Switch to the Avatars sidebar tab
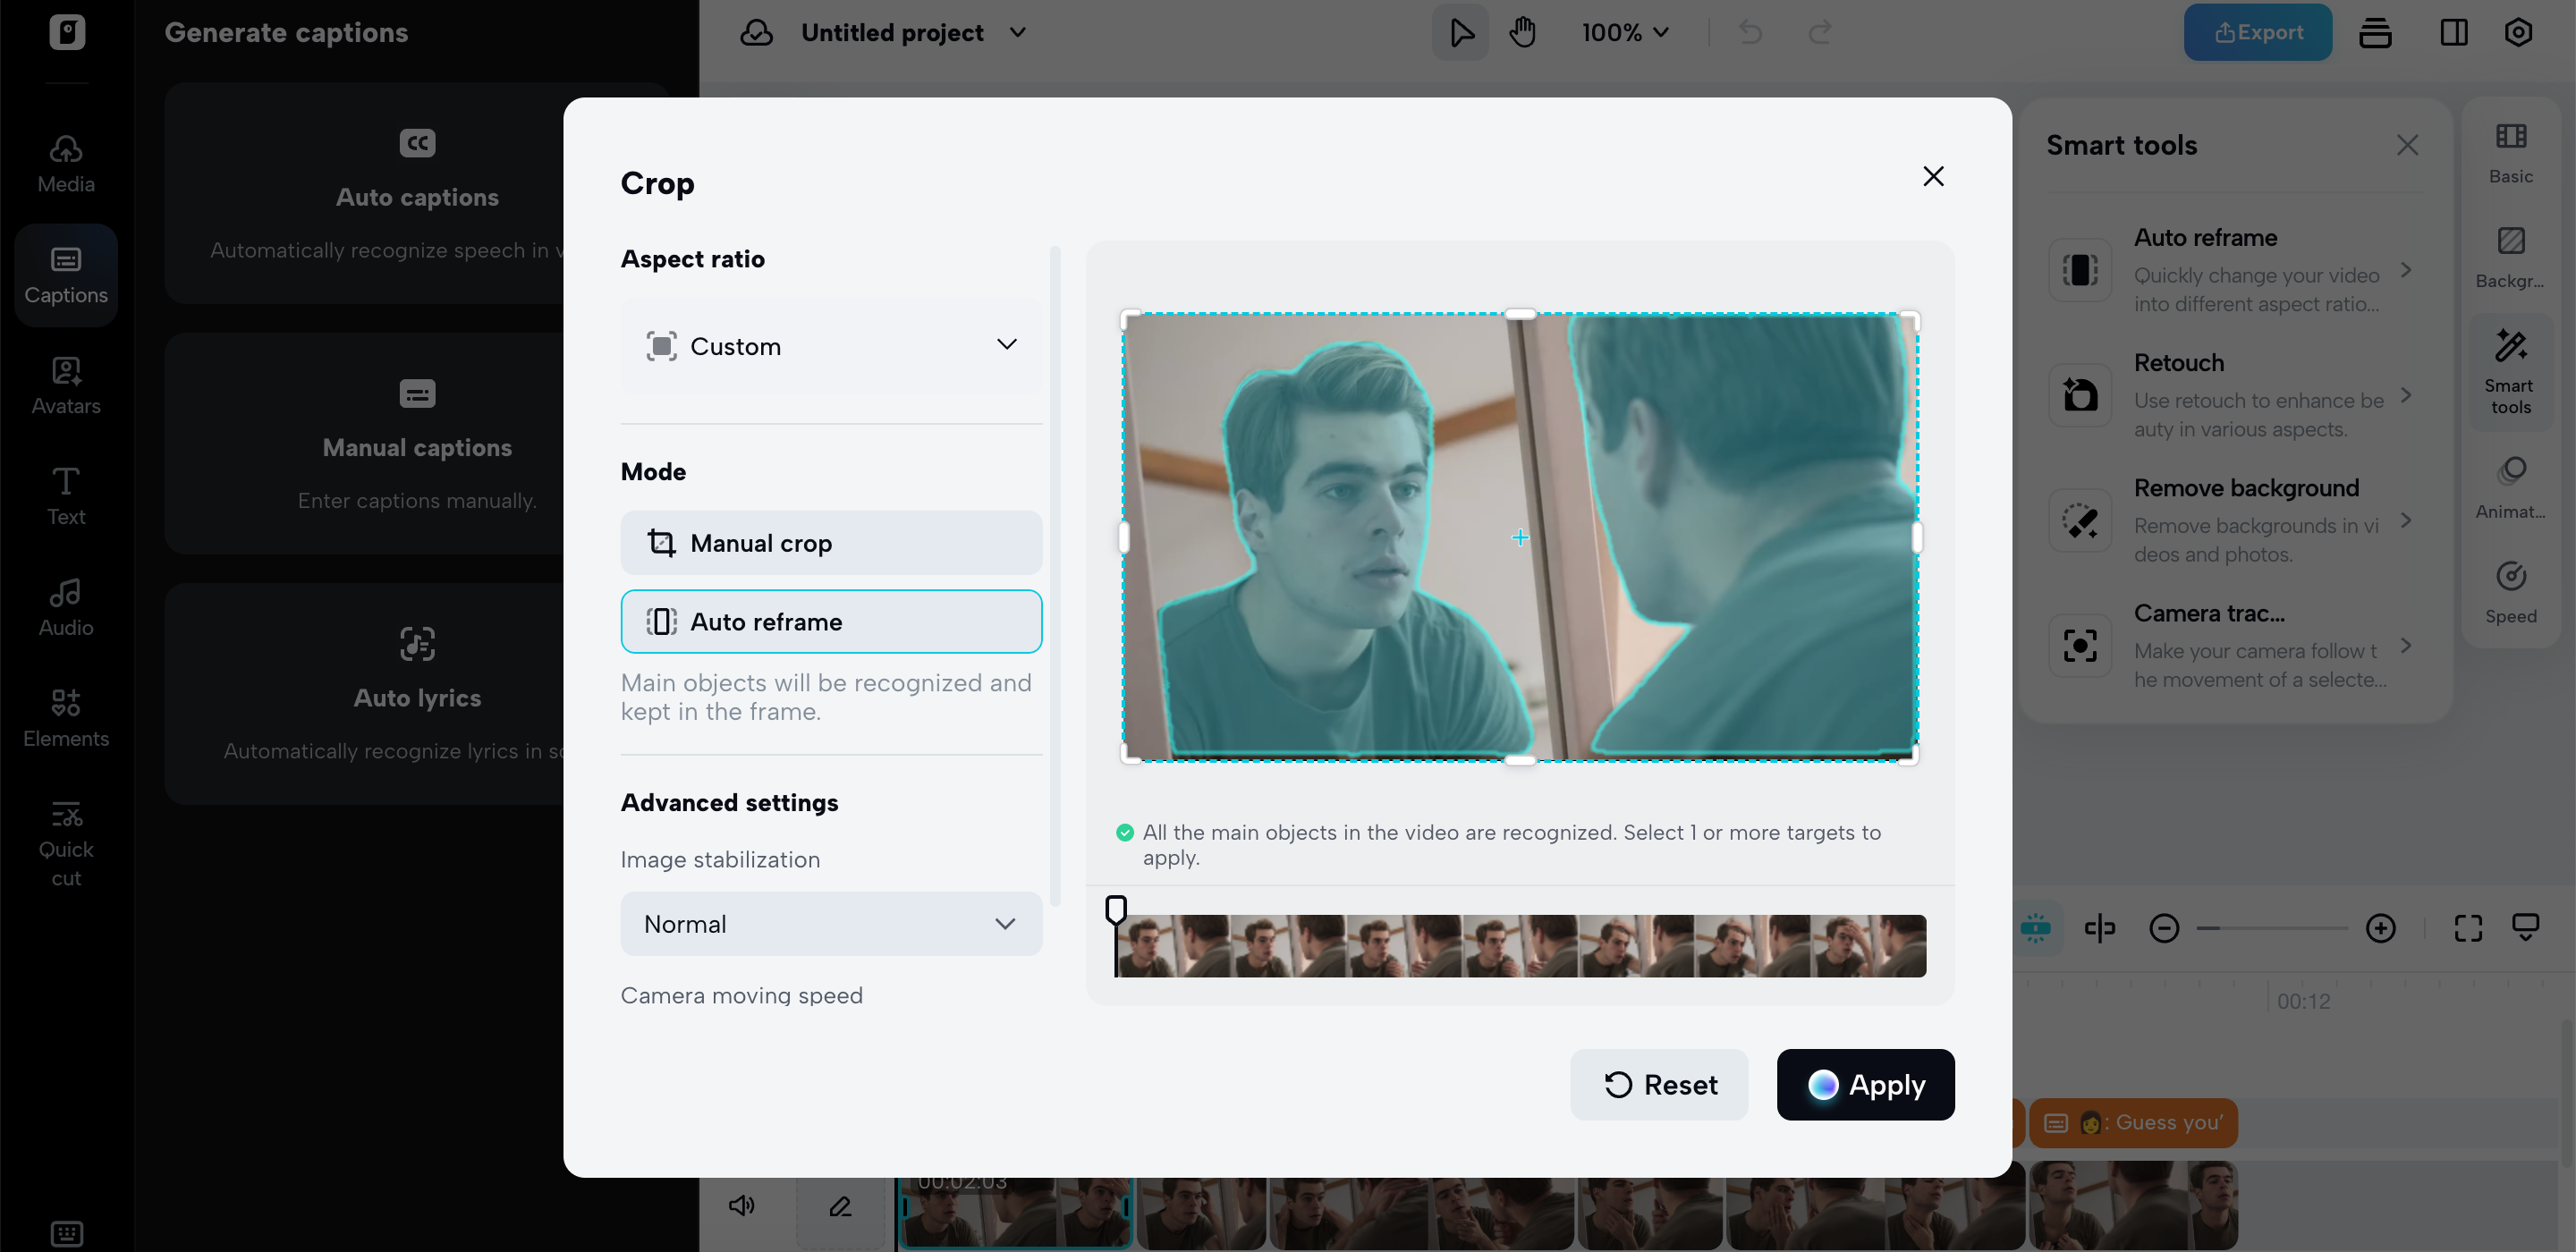Screen dimensions: 2576x1252 pos(66,386)
